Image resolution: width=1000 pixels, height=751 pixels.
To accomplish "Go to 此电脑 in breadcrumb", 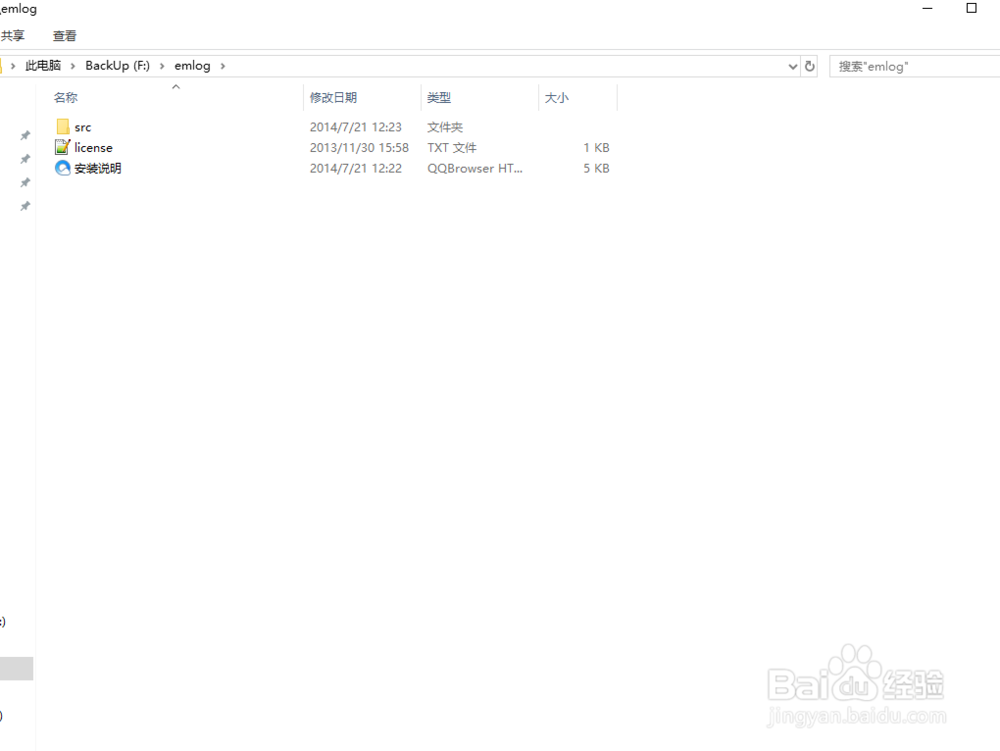I will 43,66.
